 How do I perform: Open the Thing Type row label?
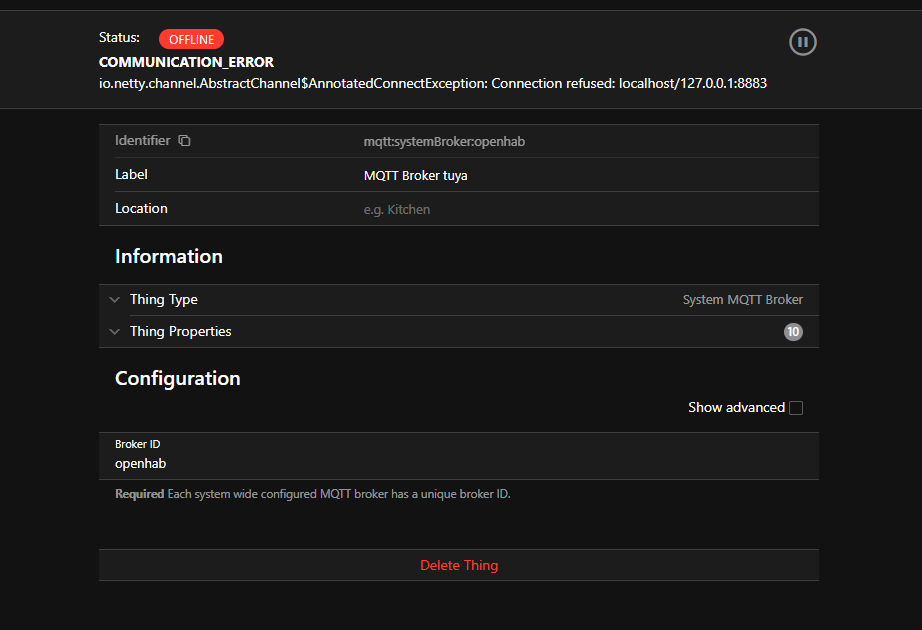tap(164, 300)
